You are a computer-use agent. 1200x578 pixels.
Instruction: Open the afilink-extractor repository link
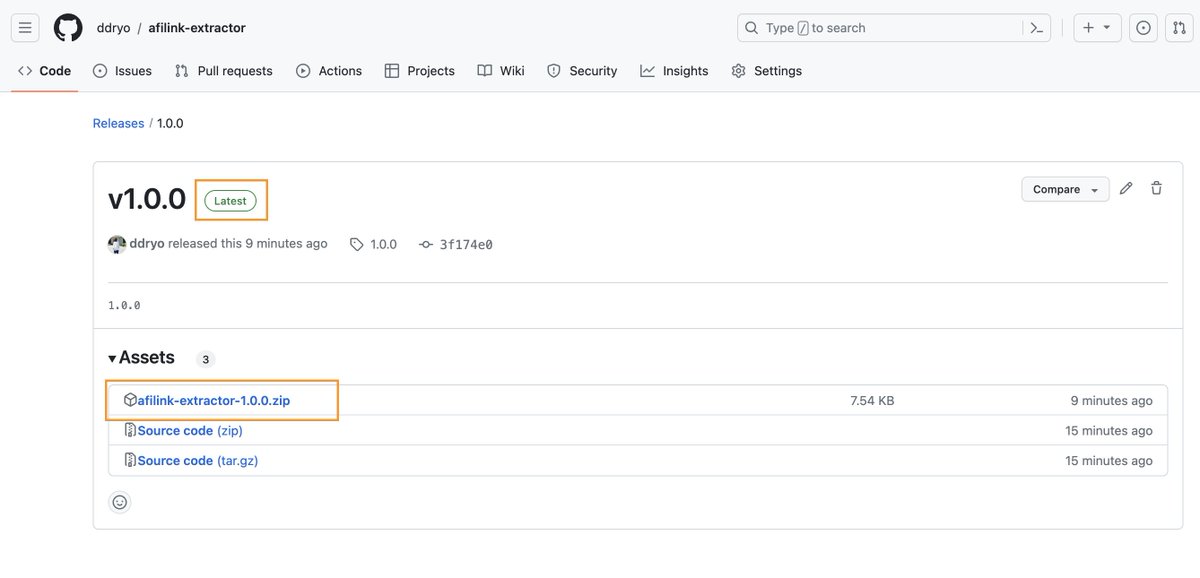197,28
